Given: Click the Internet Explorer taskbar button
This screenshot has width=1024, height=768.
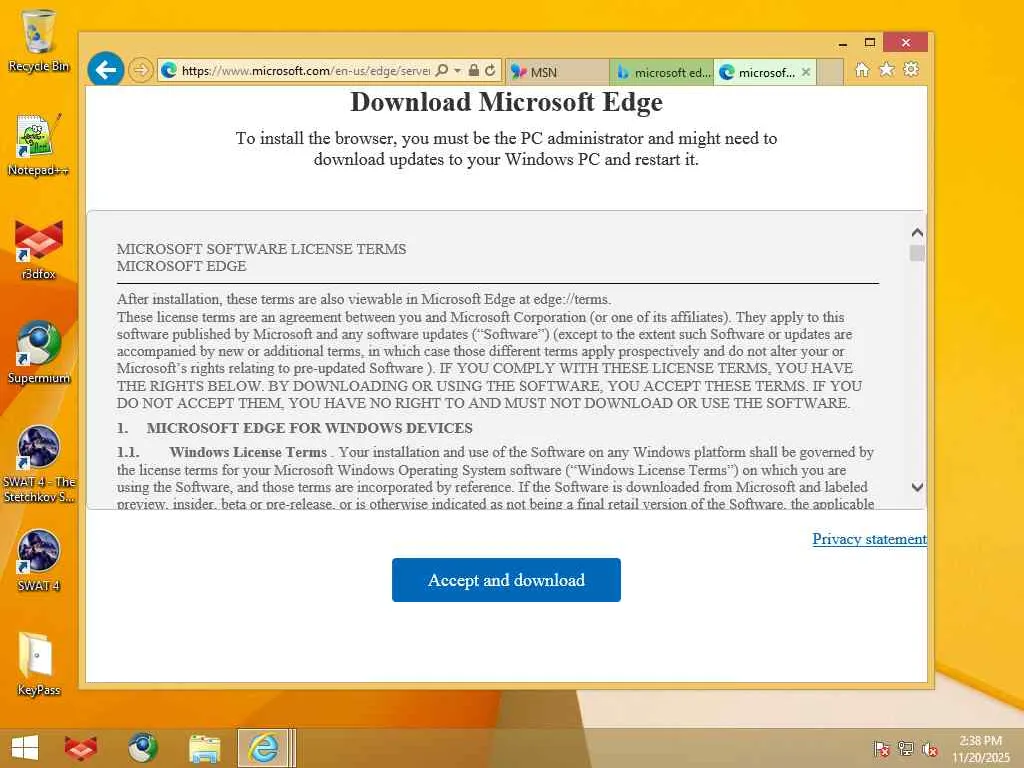Looking at the screenshot, I should (x=264, y=748).
